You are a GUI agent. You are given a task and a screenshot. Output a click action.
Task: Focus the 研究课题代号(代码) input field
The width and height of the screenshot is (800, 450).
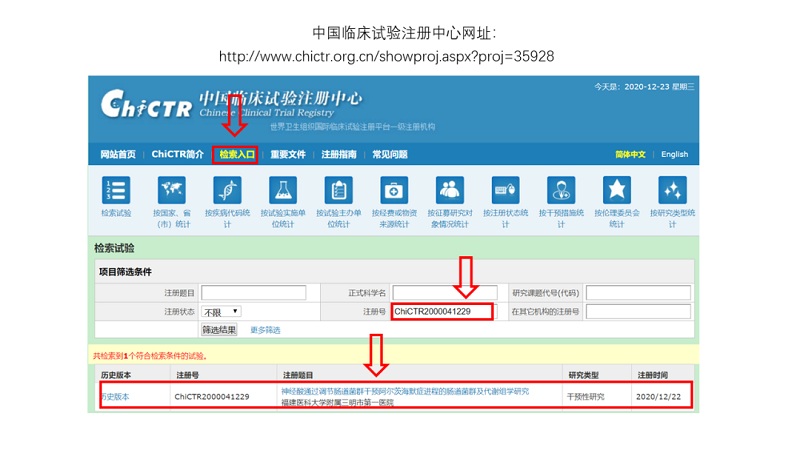[638, 293]
